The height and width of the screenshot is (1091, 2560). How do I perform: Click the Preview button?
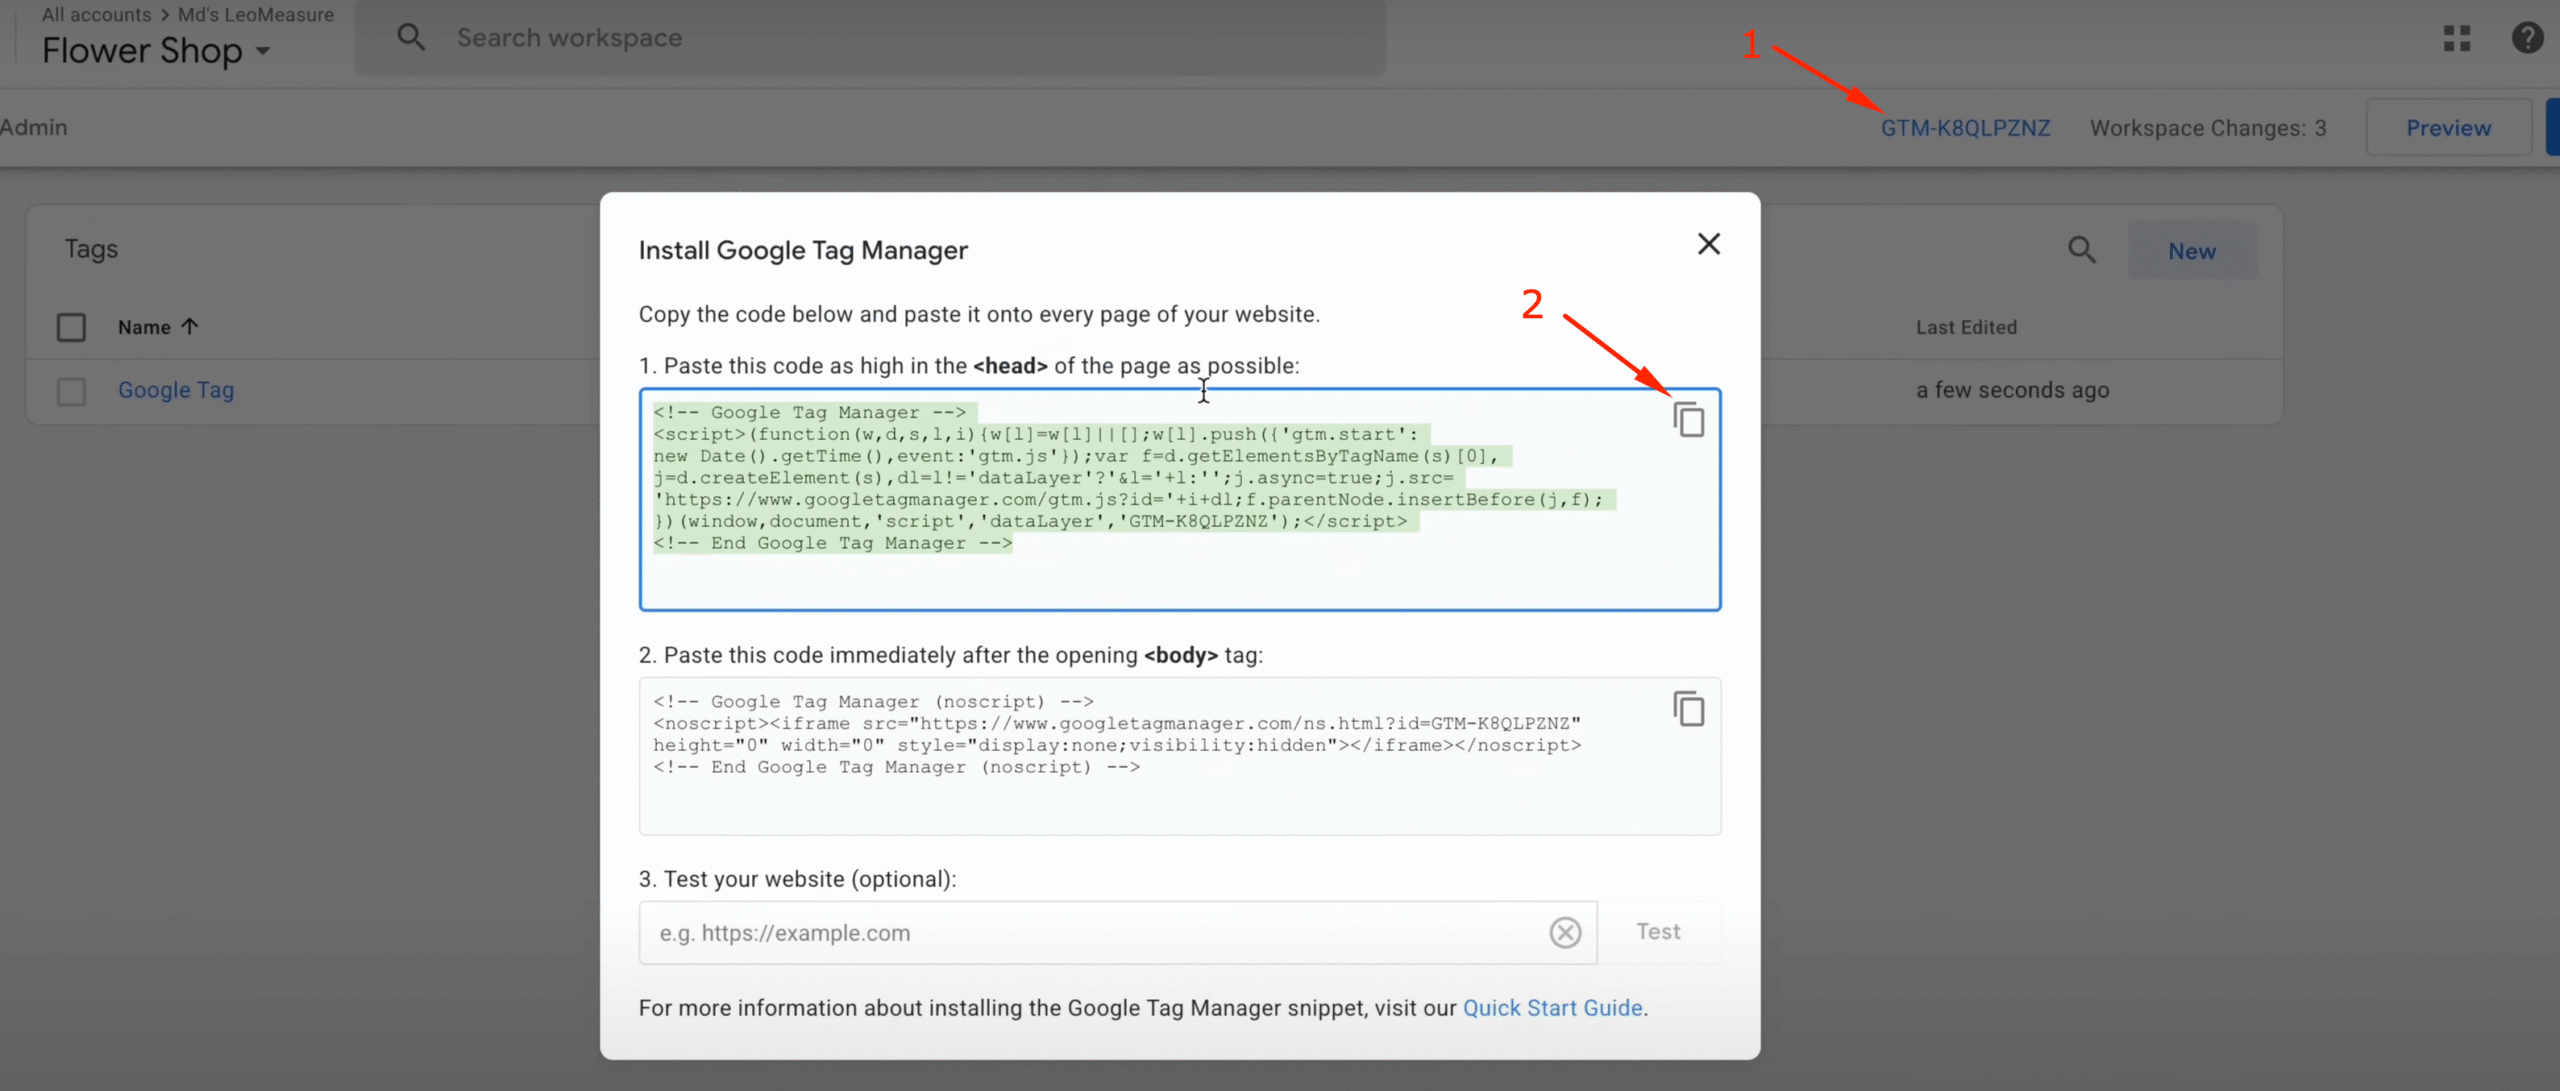[x=2448, y=128]
